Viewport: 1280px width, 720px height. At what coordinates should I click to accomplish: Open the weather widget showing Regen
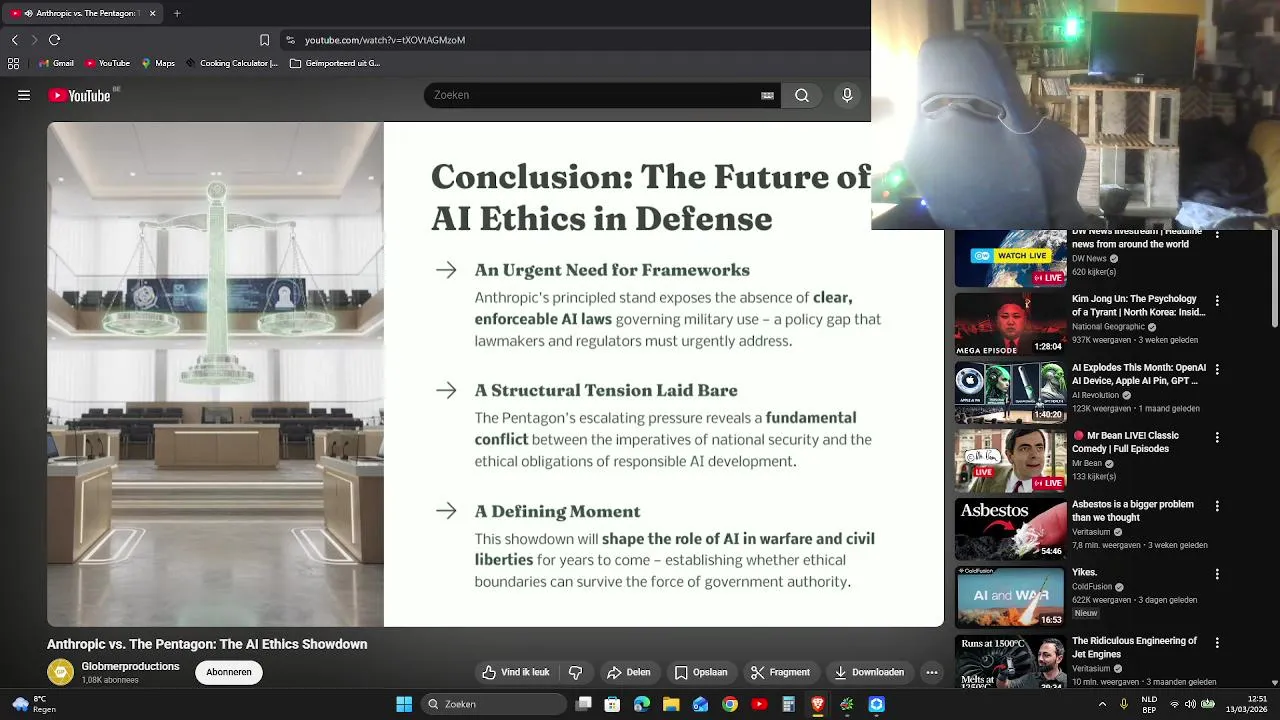point(32,704)
